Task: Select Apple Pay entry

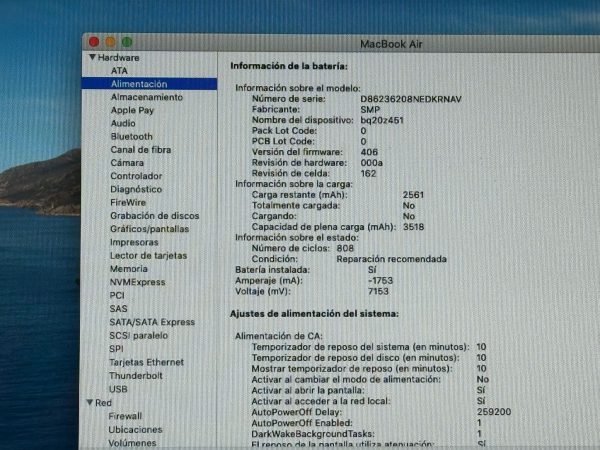Action: [x=132, y=111]
